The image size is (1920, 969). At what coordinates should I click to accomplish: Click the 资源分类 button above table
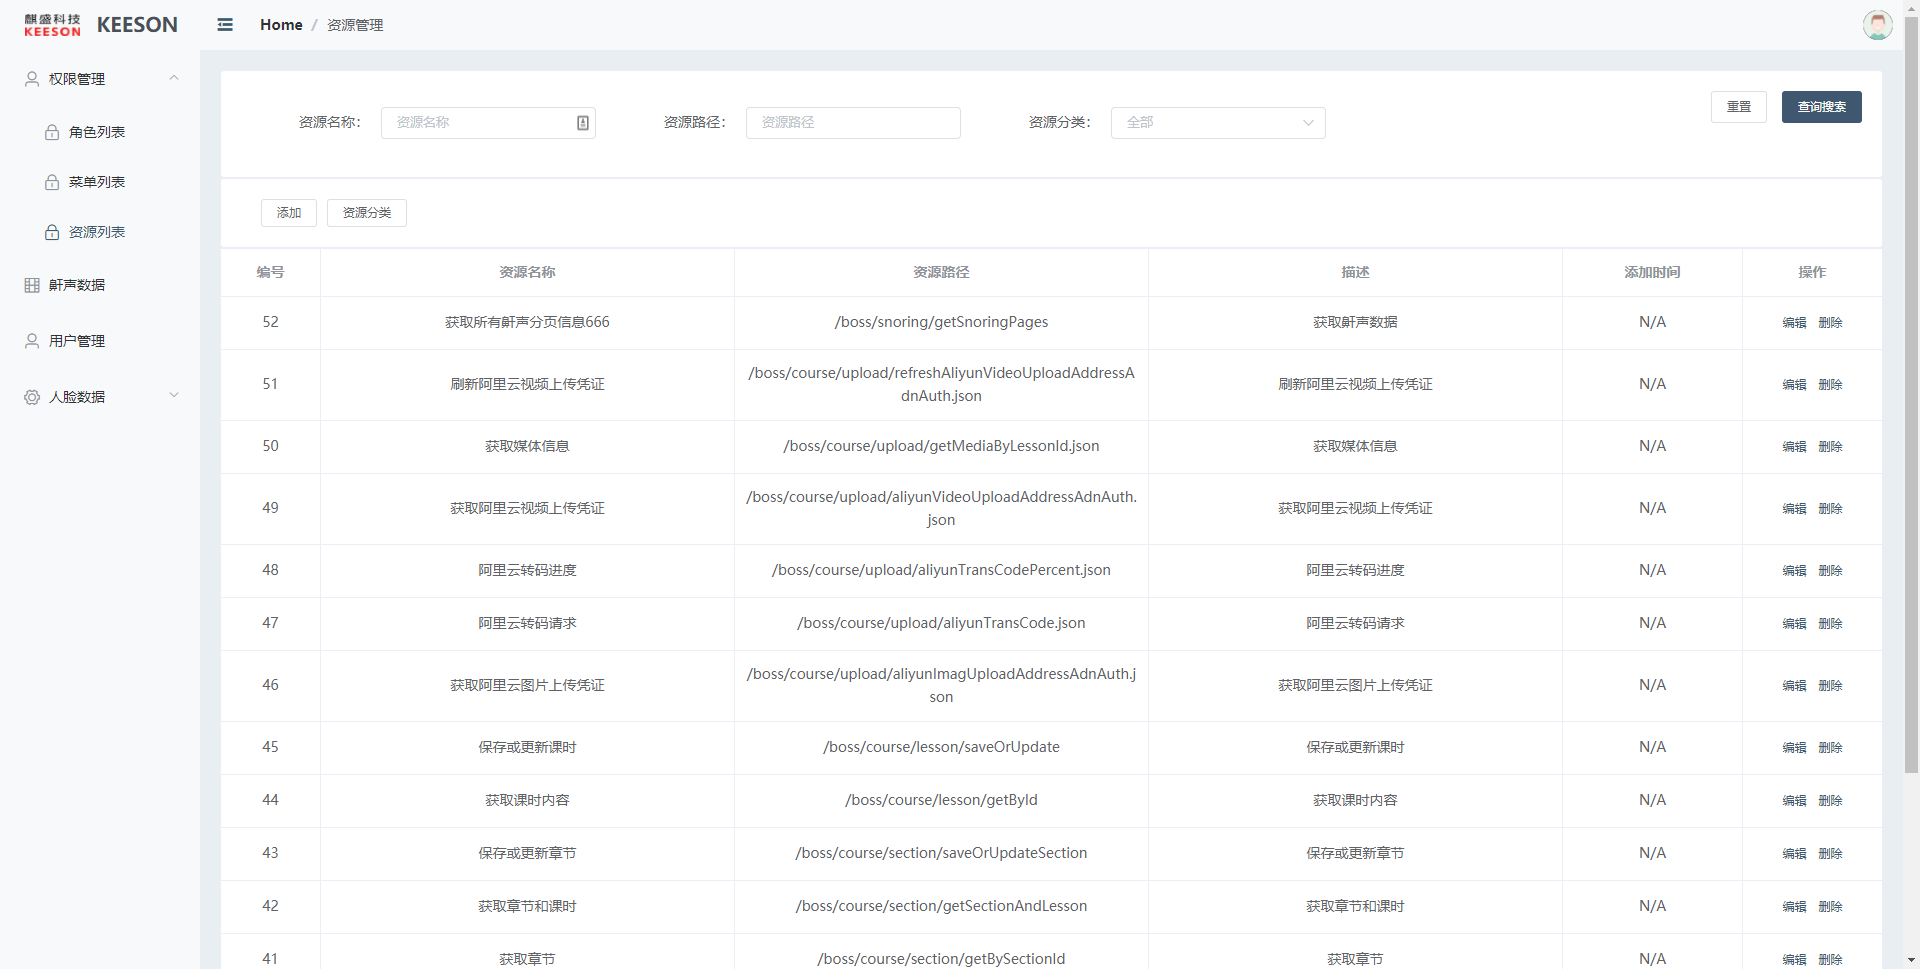tap(367, 213)
